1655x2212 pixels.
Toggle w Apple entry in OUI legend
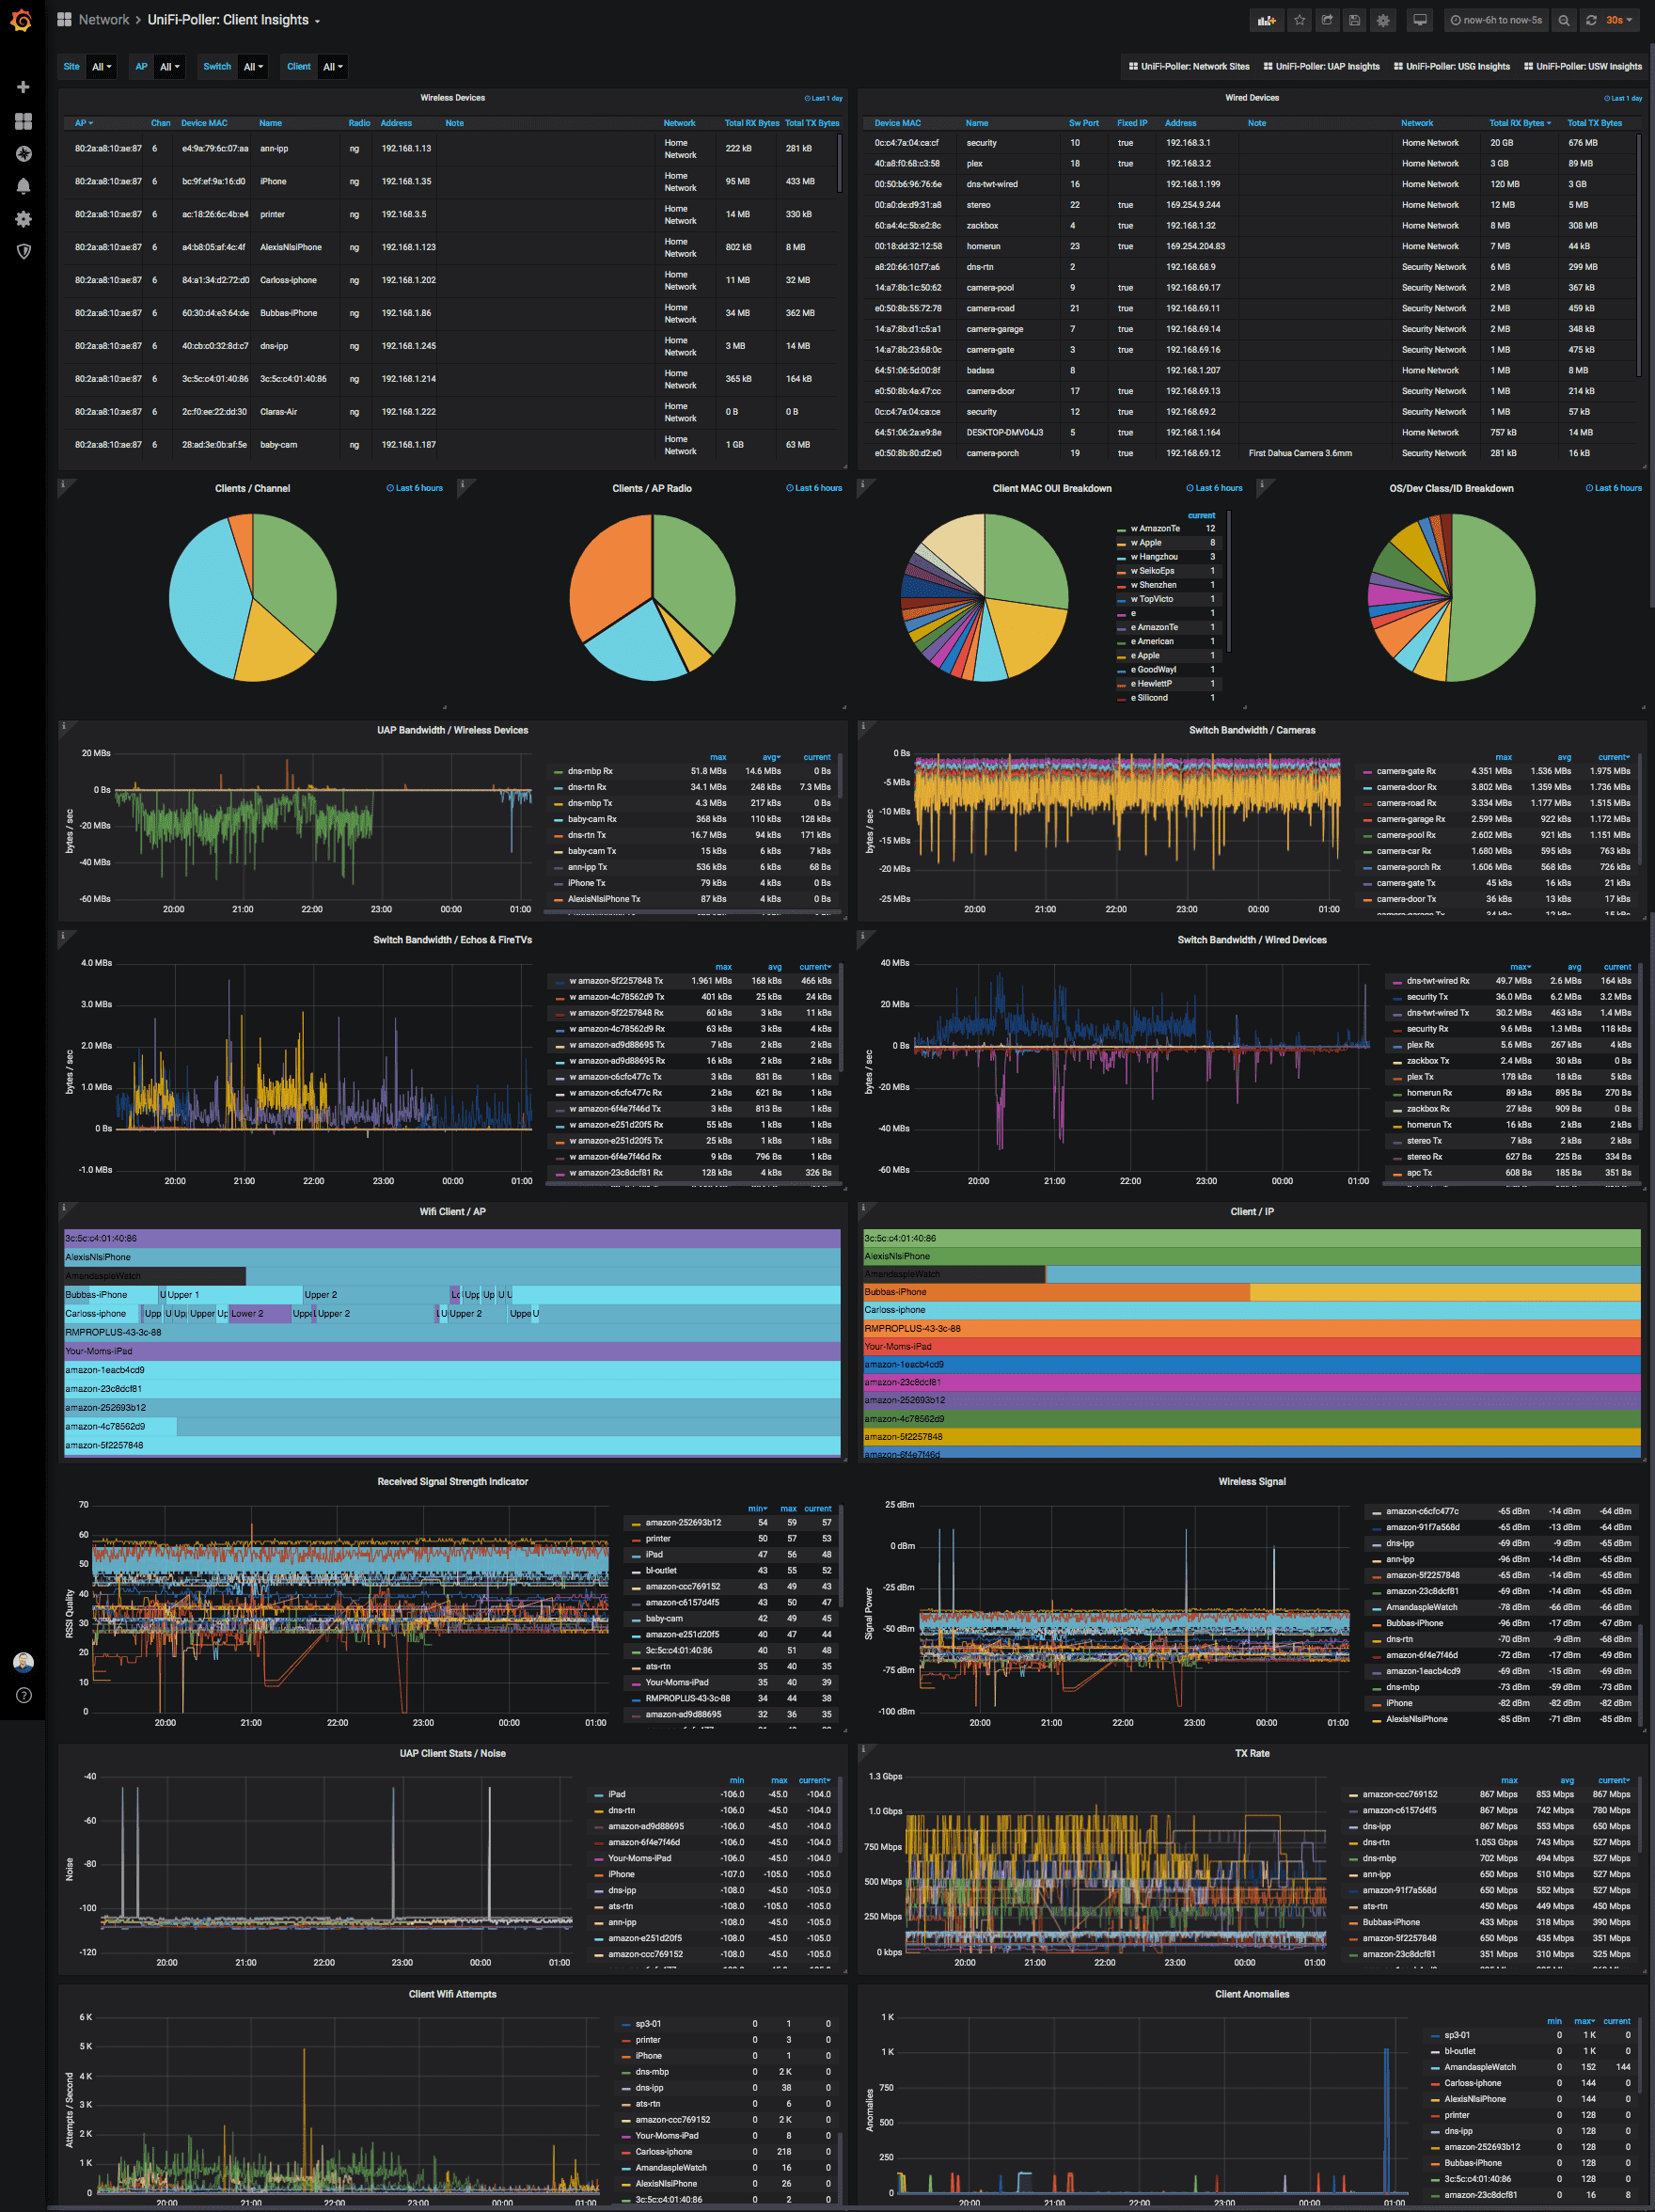1146,543
